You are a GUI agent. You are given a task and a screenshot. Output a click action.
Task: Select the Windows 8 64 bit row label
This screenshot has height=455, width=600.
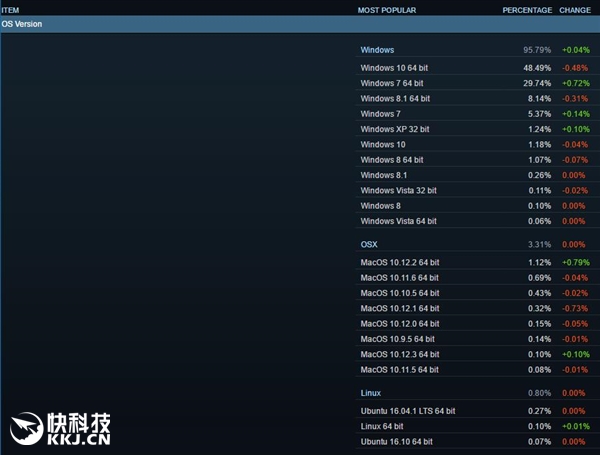(x=392, y=160)
